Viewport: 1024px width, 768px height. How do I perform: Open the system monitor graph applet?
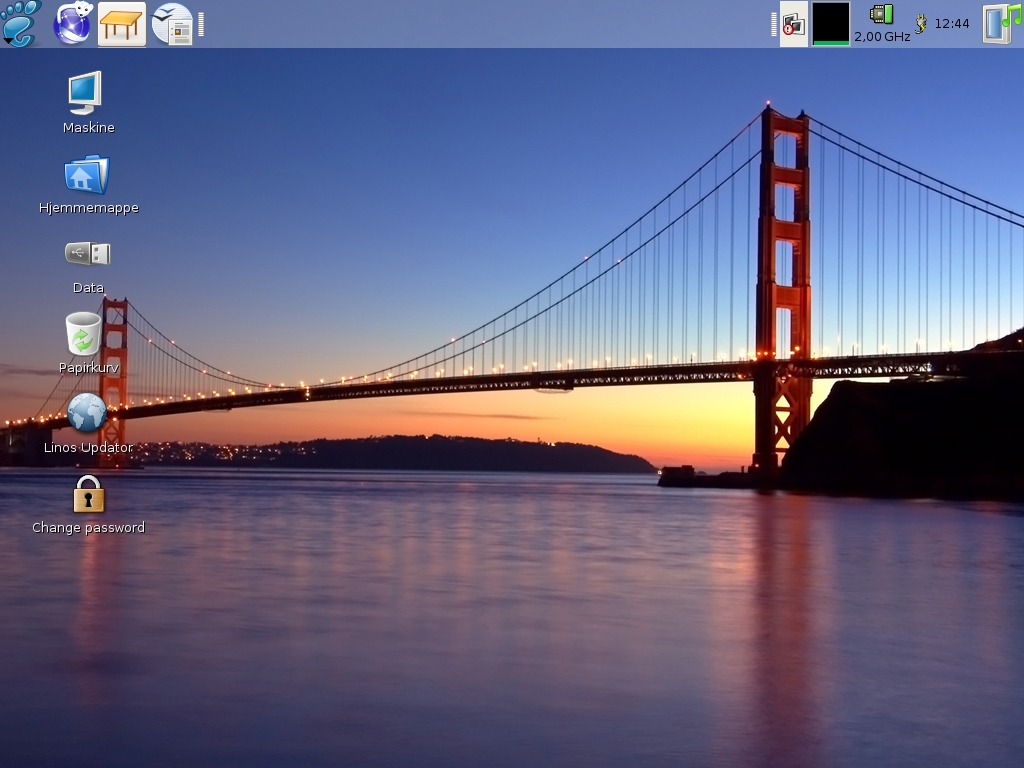tap(830, 24)
